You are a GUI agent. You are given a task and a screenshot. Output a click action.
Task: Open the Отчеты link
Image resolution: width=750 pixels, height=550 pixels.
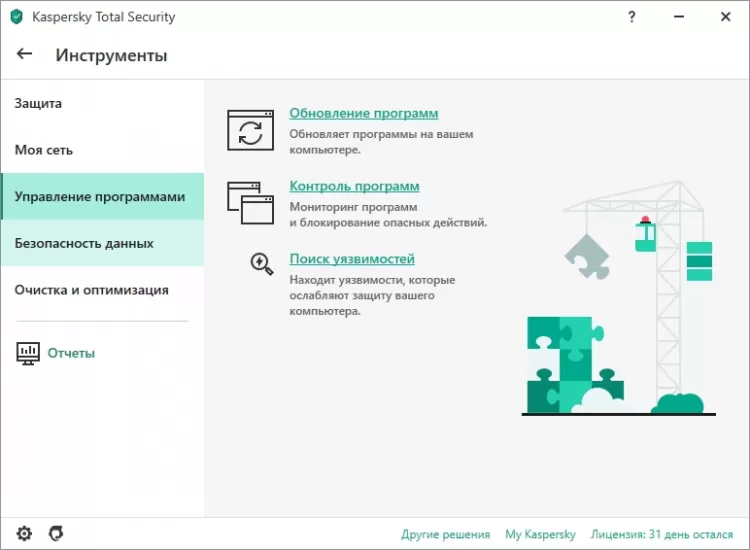pos(71,353)
